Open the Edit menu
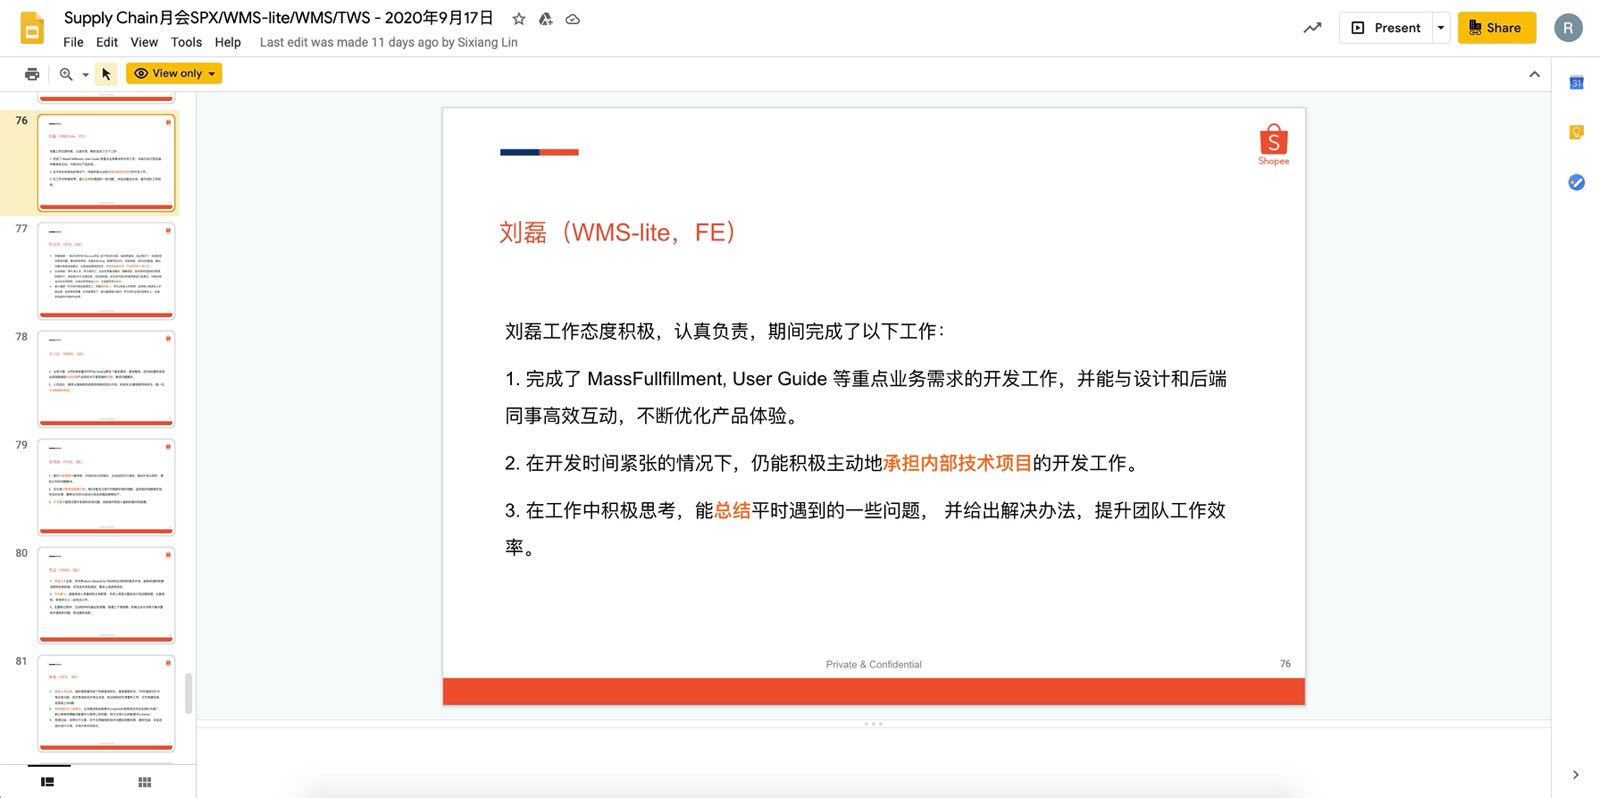 point(107,42)
